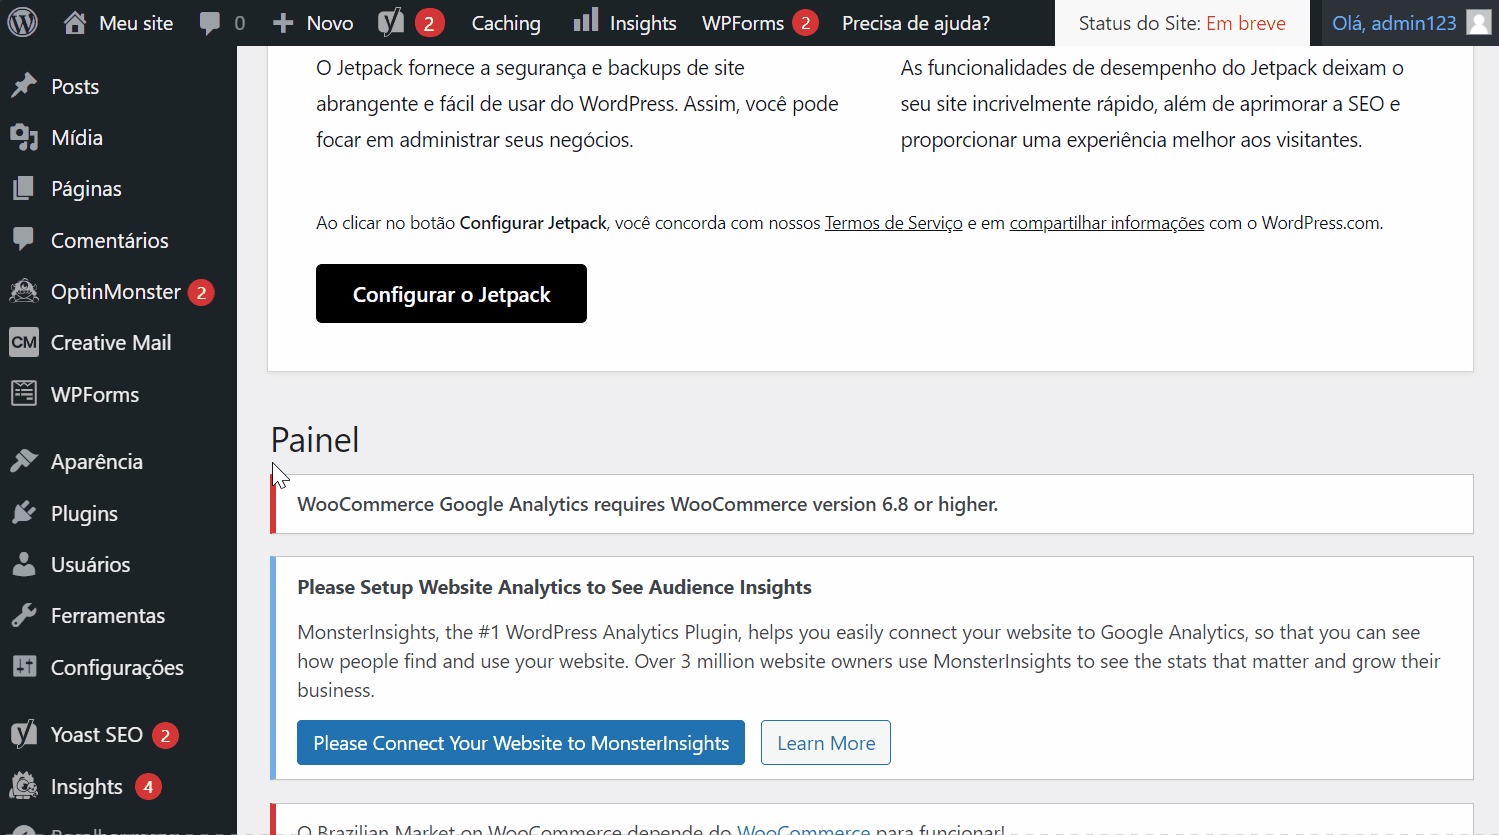Click Please Setup Website Analytics notice heading
The image size is (1499, 835).
[x=554, y=587]
